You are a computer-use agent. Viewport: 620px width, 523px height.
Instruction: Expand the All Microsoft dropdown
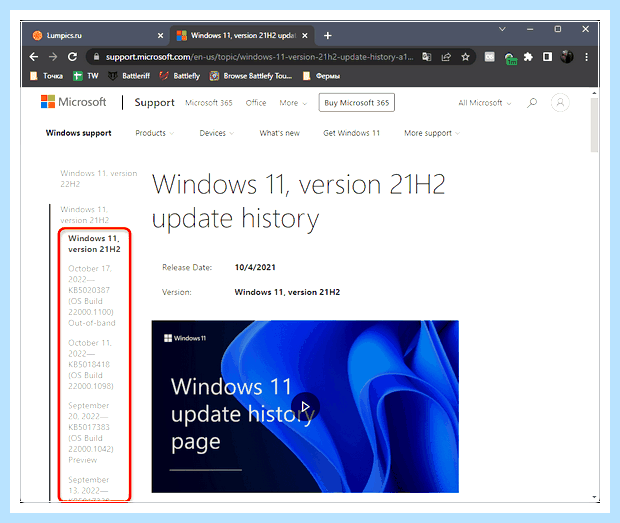484,103
